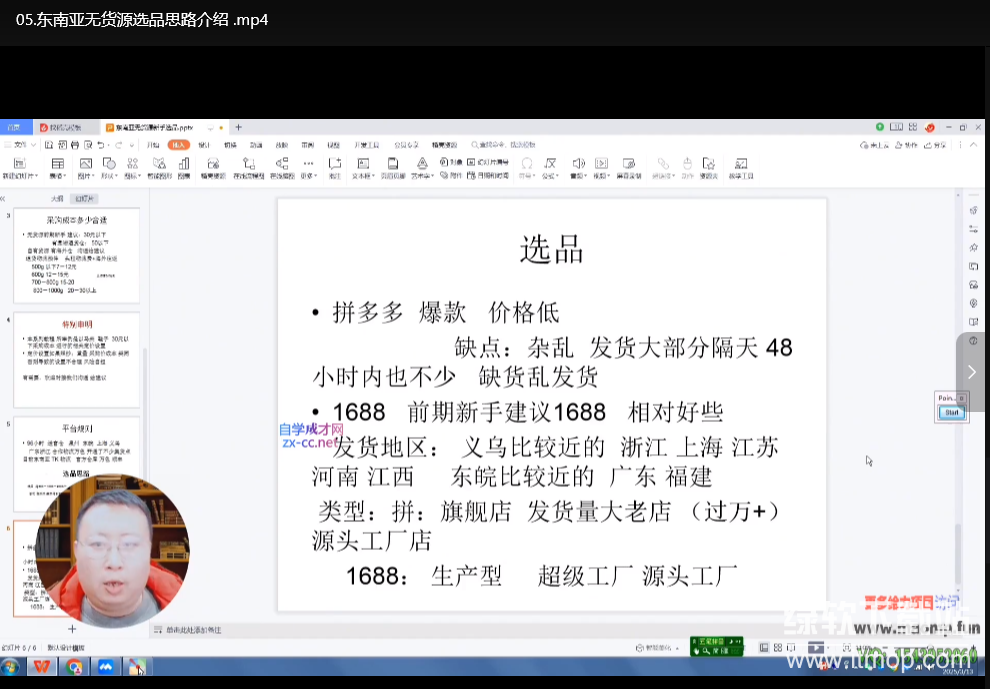
Task: Click the Video insert icon
Action: 601,164
